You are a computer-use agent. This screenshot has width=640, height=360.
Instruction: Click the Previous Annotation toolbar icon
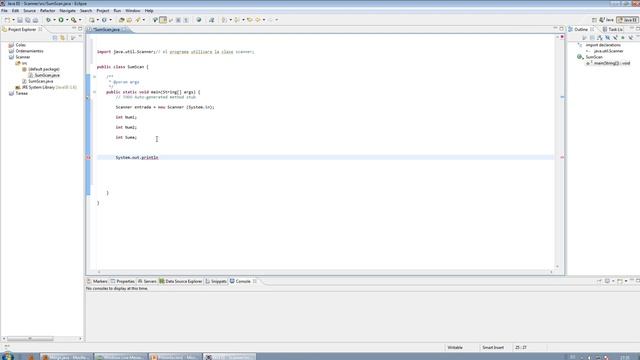[x=237, y=20]
